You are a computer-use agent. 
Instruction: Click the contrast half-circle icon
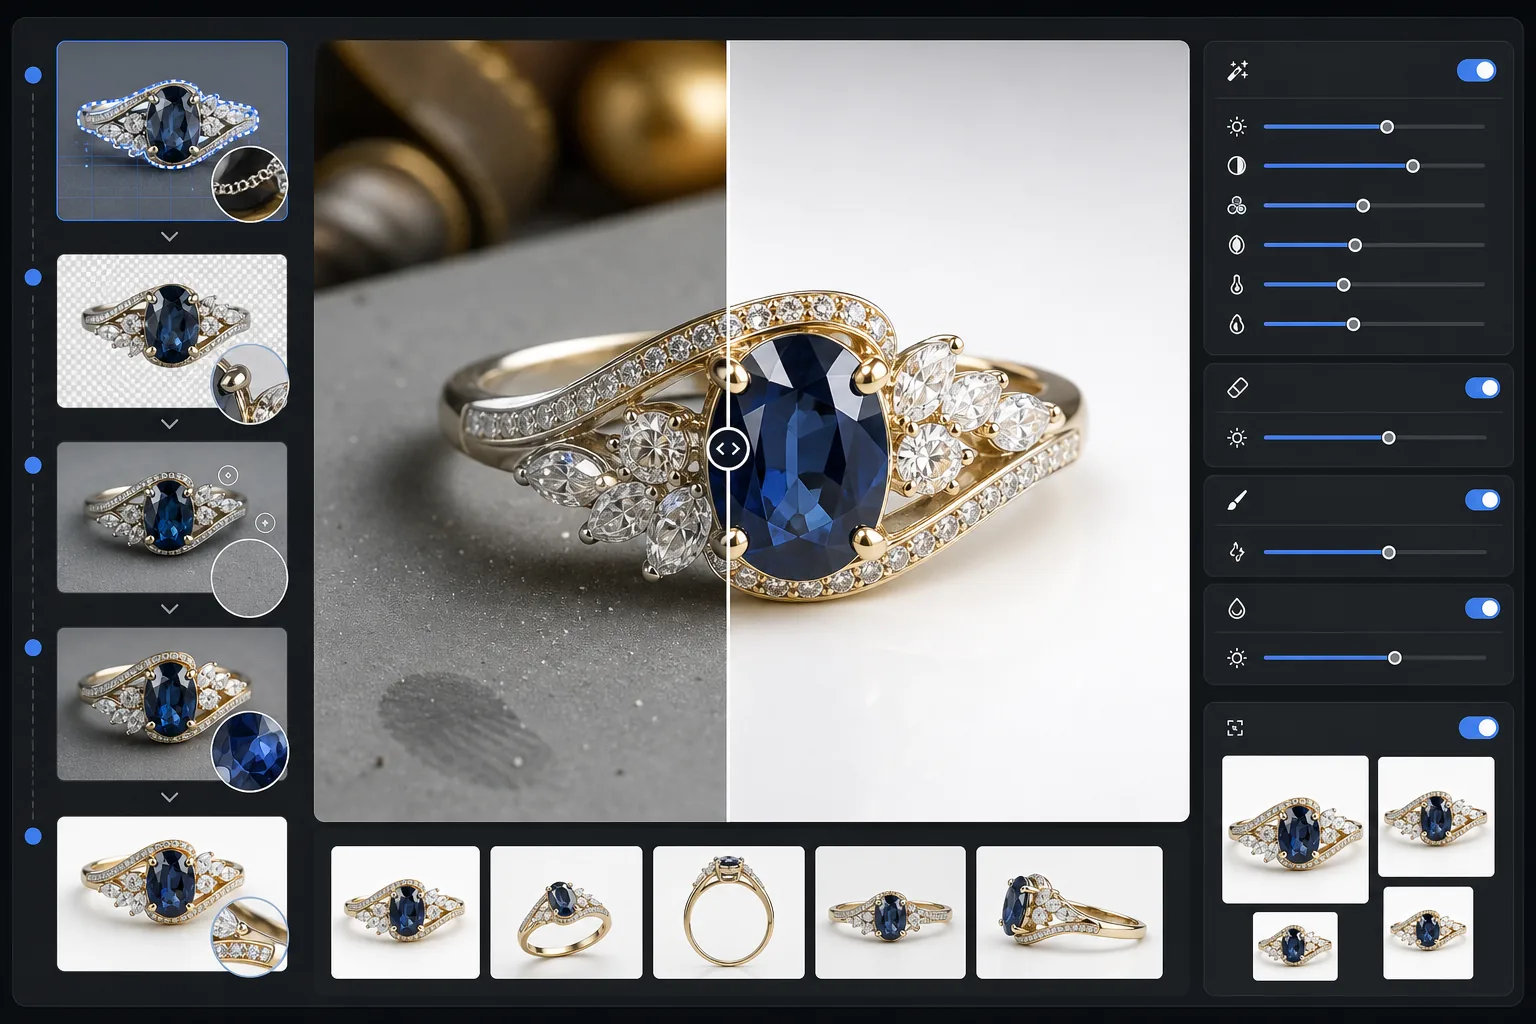(x=1237, y=166)
